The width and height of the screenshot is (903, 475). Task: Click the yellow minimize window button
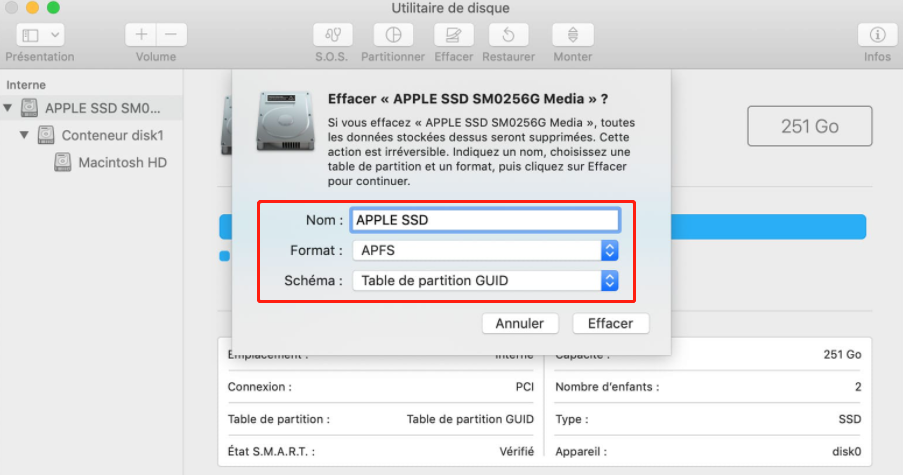click(32, 7)
